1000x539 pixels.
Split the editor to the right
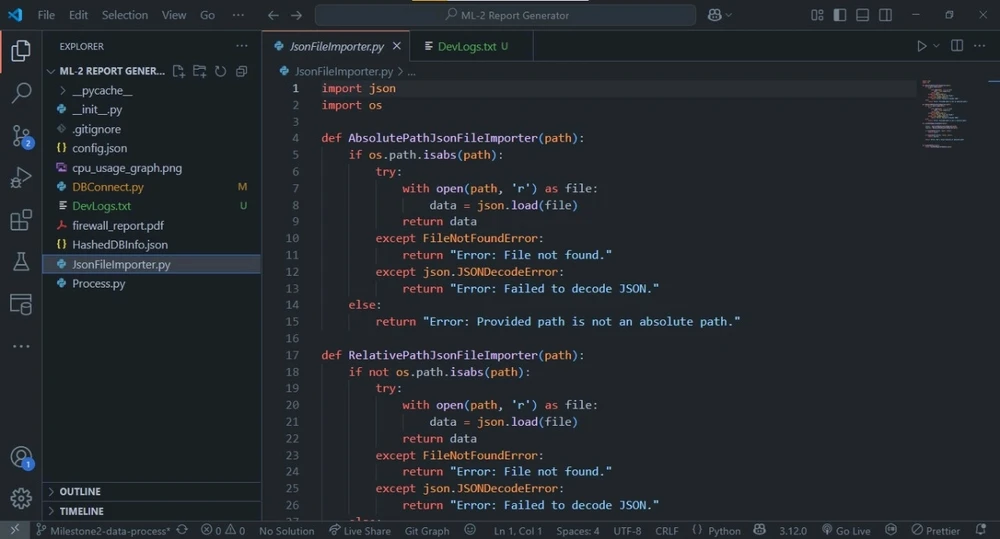point(957,46)
